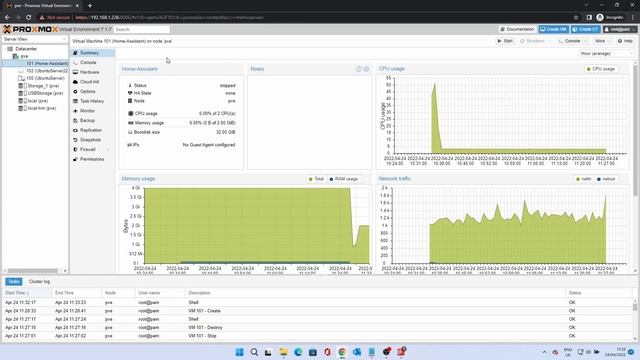640x360 pixels.
Task: Switch to the Cluster log tab
Action: 39,282
